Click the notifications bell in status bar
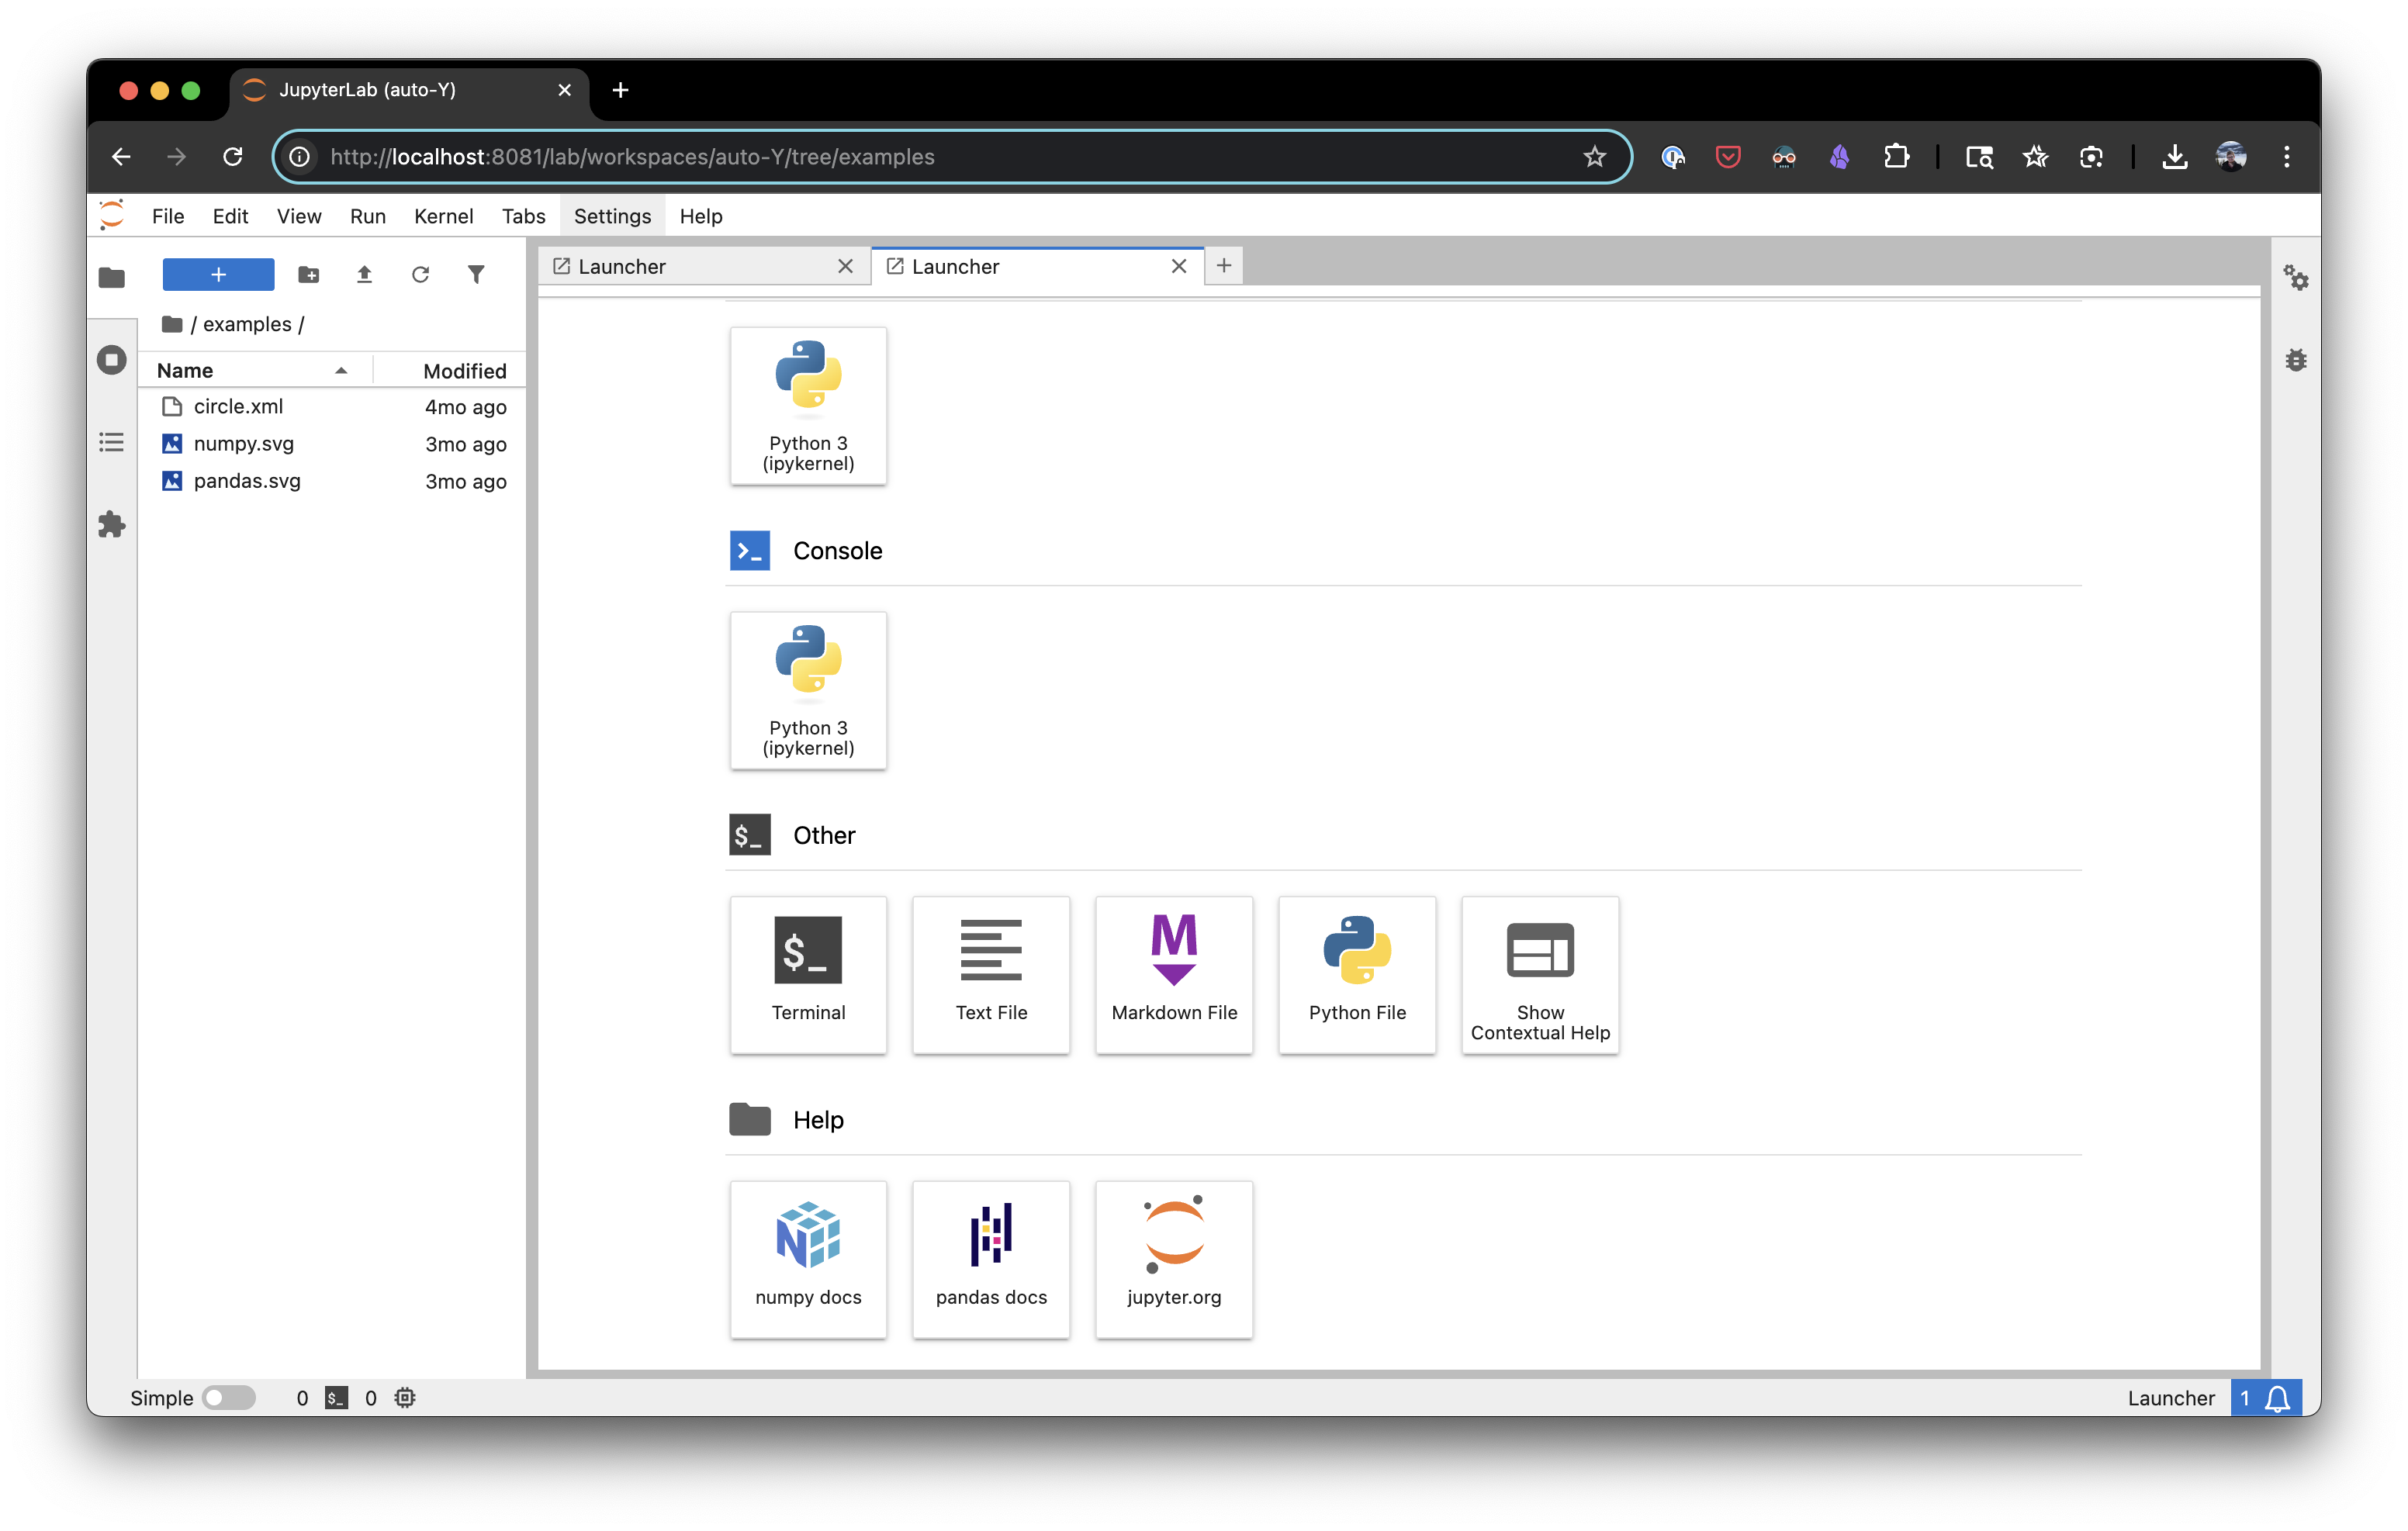2408x1531 pixels. [2277, 1397]
